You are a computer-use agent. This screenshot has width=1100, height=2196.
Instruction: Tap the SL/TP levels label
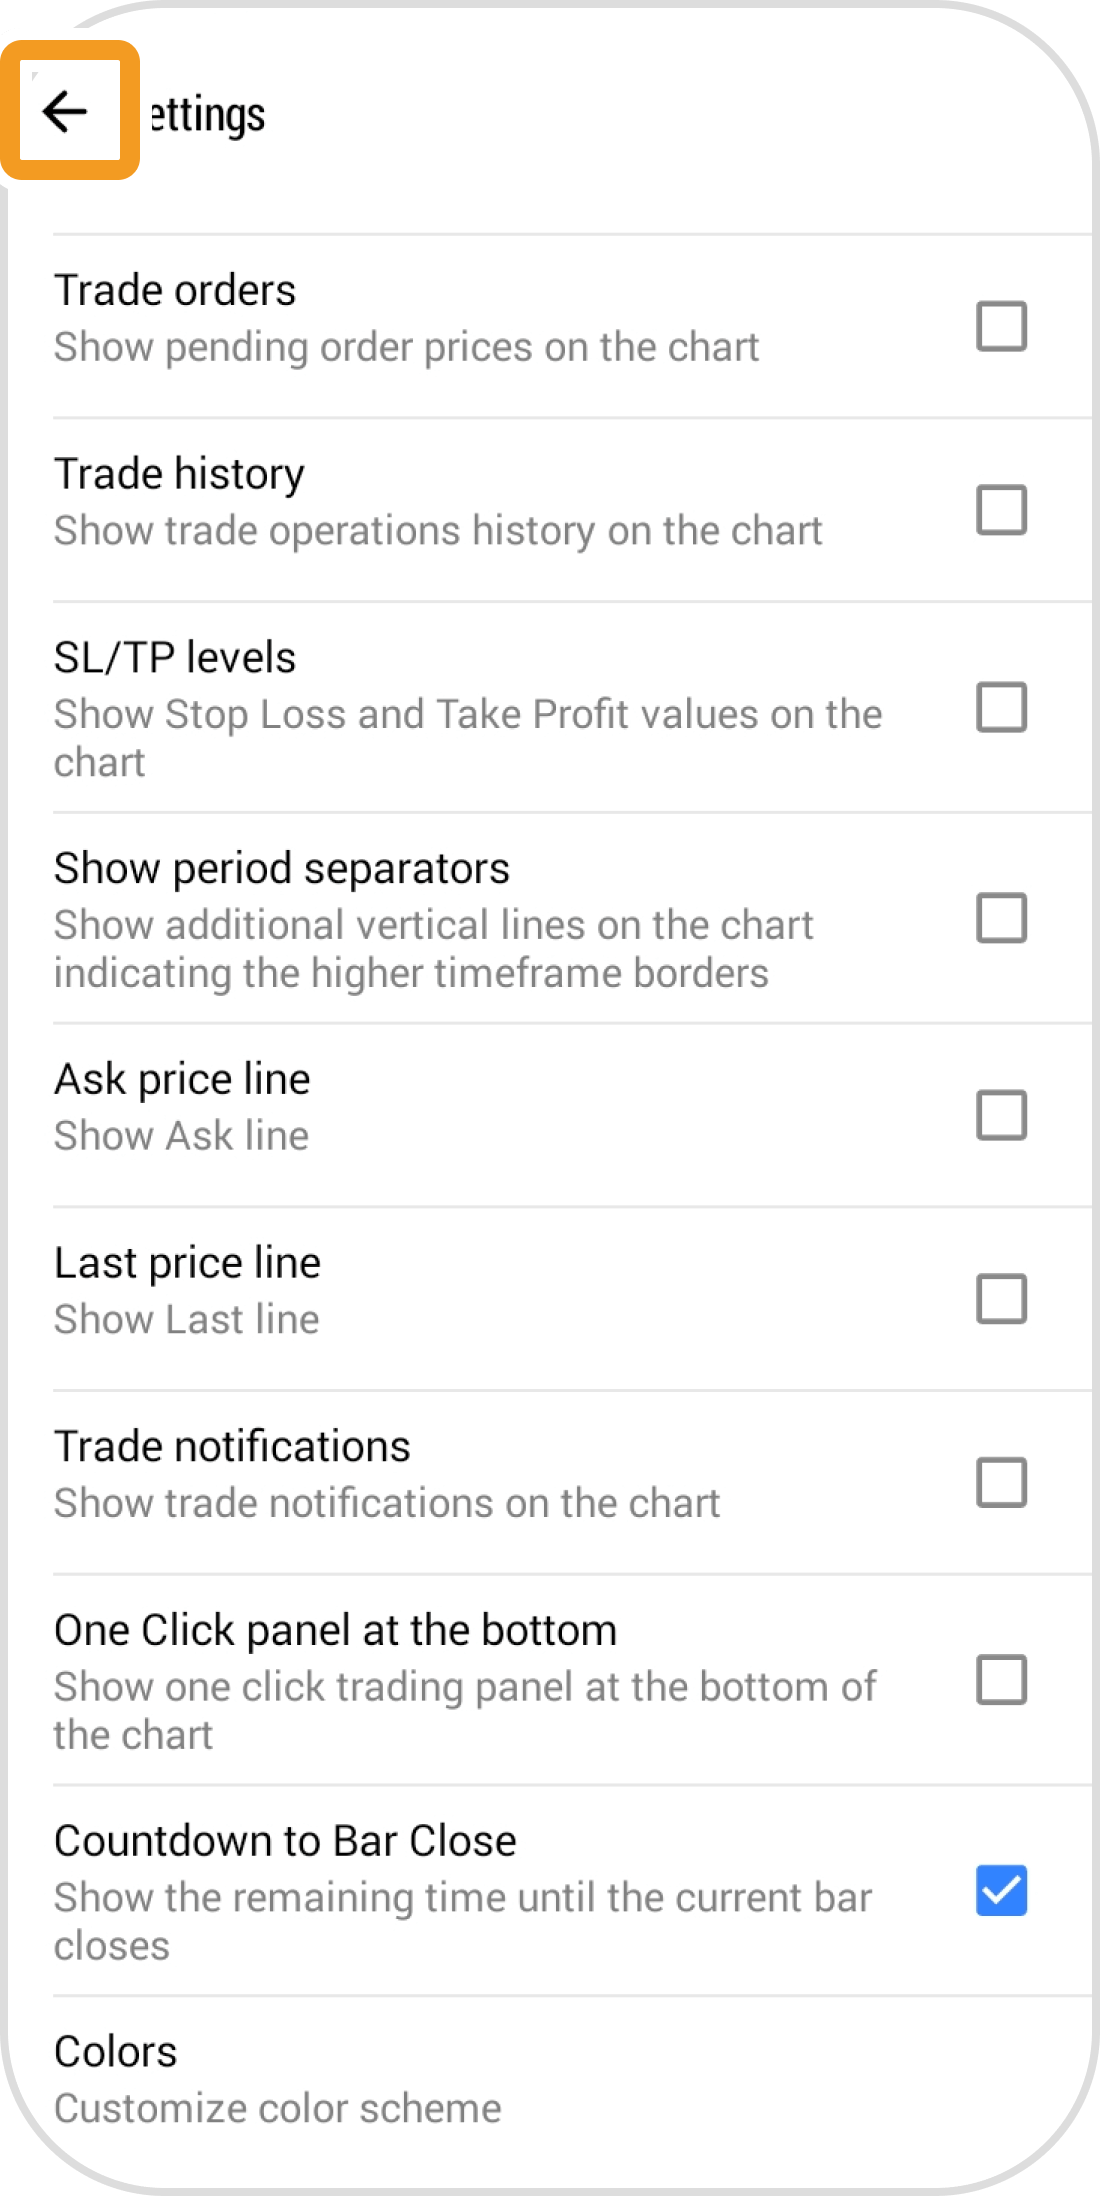coord(175,658)
